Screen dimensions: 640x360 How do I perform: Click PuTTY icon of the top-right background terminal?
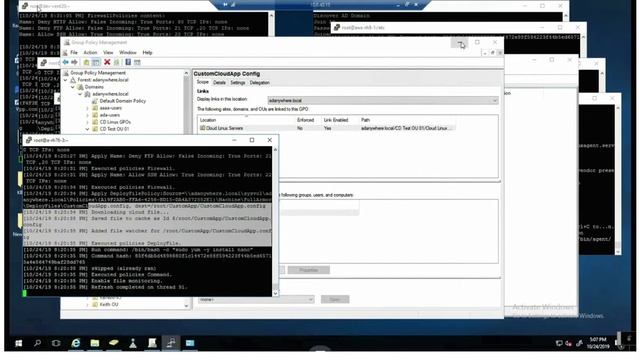point(337,28)
